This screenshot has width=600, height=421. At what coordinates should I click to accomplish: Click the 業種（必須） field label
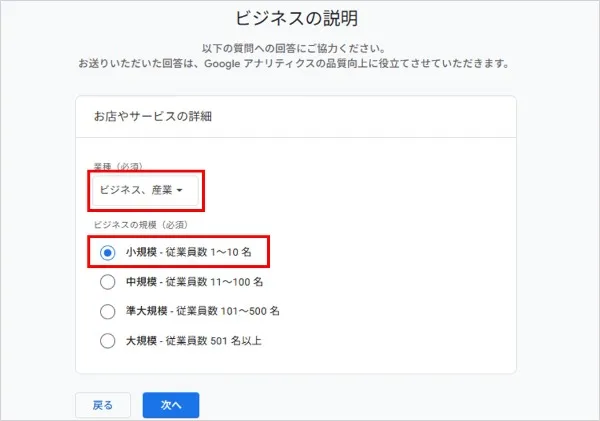click(x=118, y=165)
